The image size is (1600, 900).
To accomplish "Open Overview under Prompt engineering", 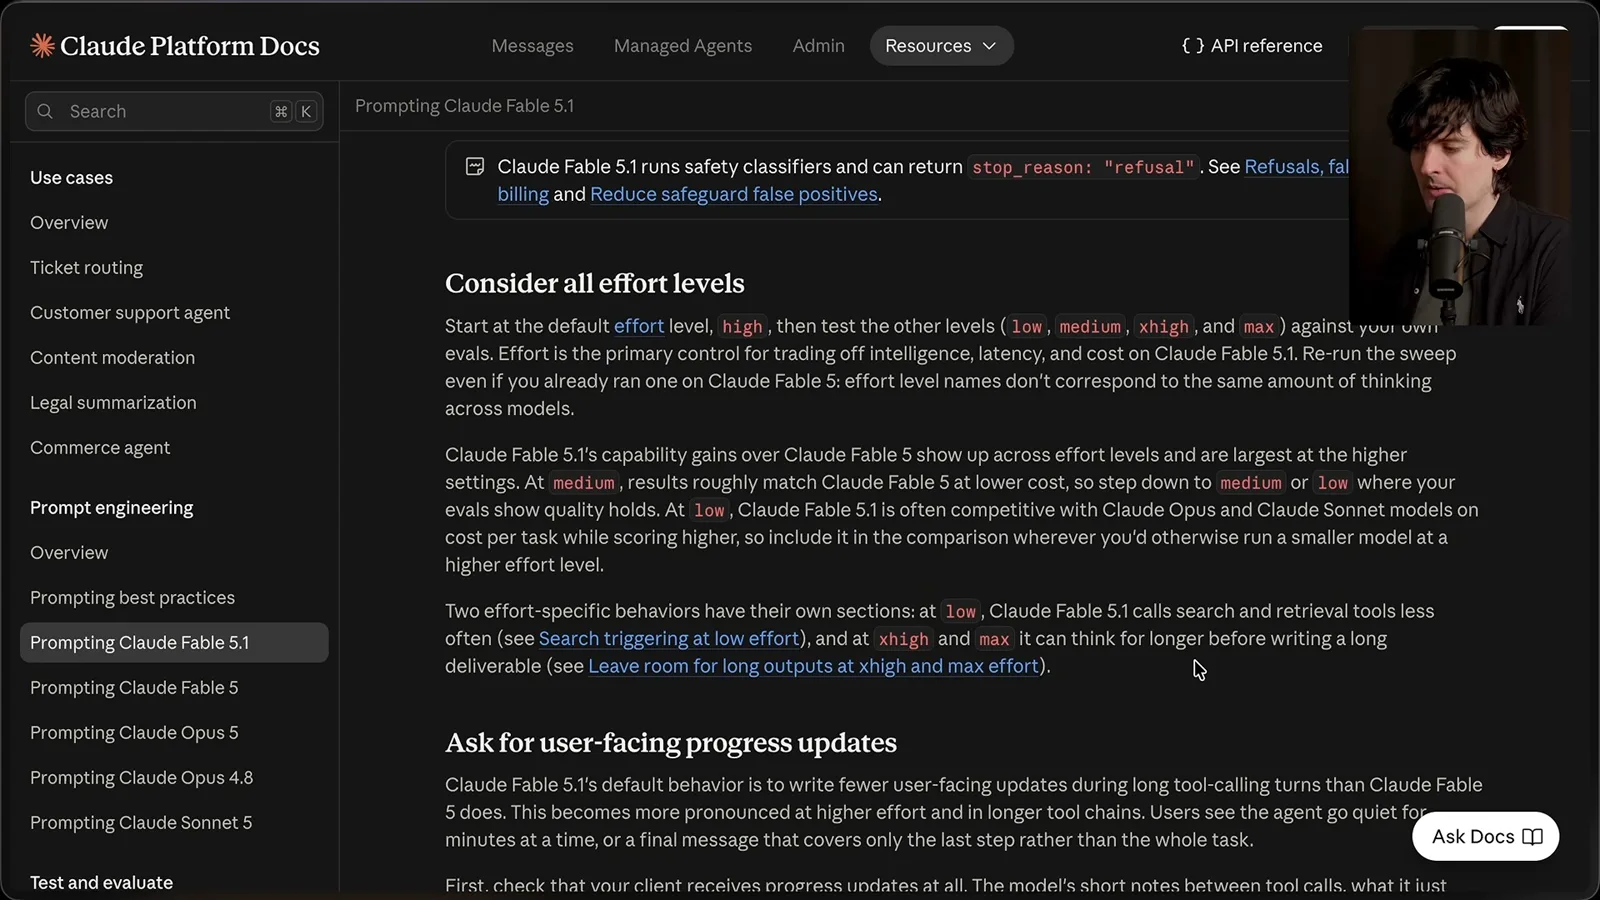I will pyautogui.click(x=69, y=553).
